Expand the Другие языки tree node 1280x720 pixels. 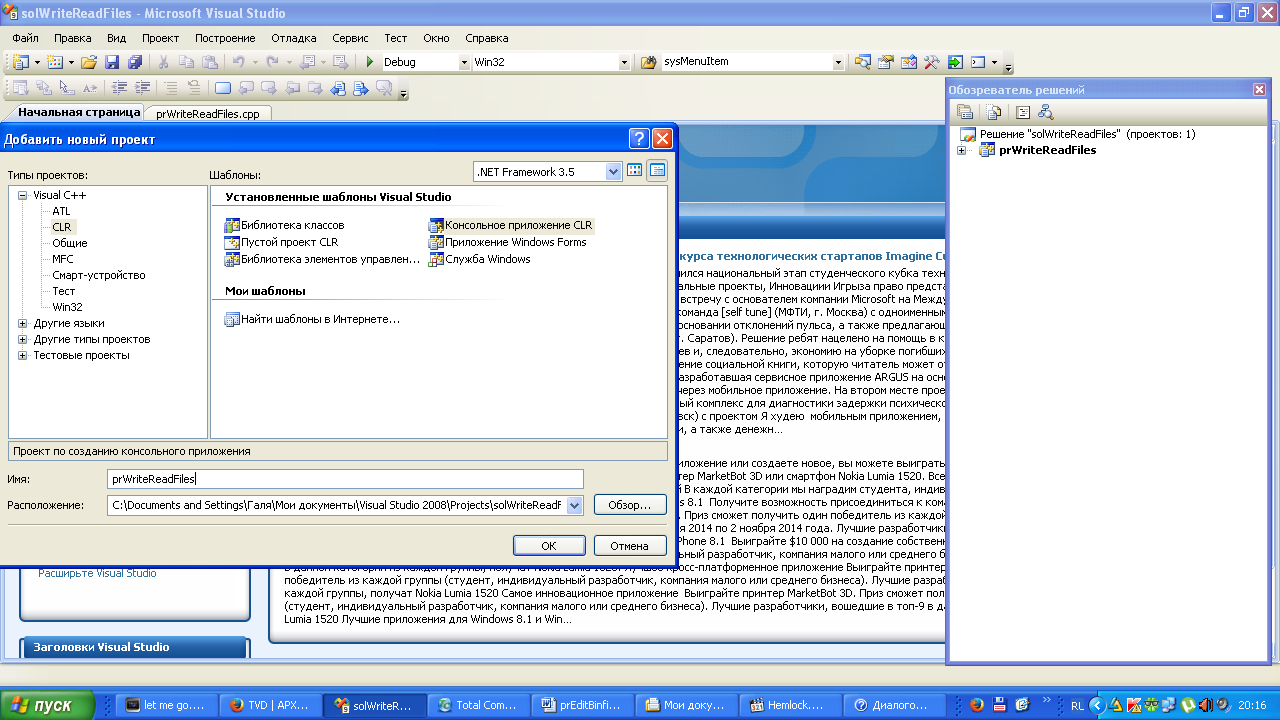(x=22, y=323)
